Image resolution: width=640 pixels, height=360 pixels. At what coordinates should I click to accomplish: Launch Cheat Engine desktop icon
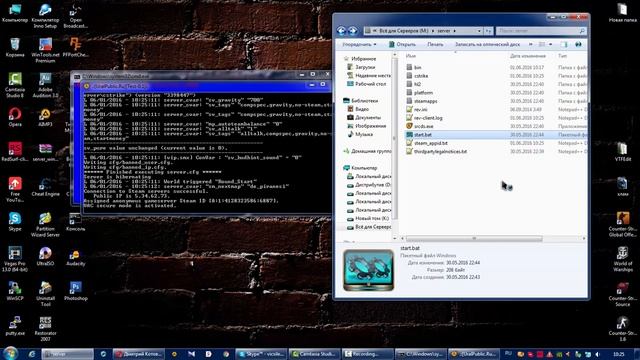click(x=45, y=187)
